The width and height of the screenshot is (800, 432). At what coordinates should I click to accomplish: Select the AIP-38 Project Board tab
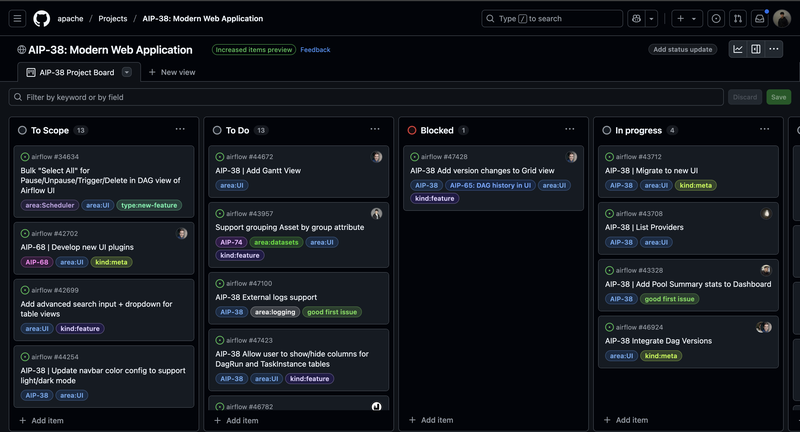(77, 72)
